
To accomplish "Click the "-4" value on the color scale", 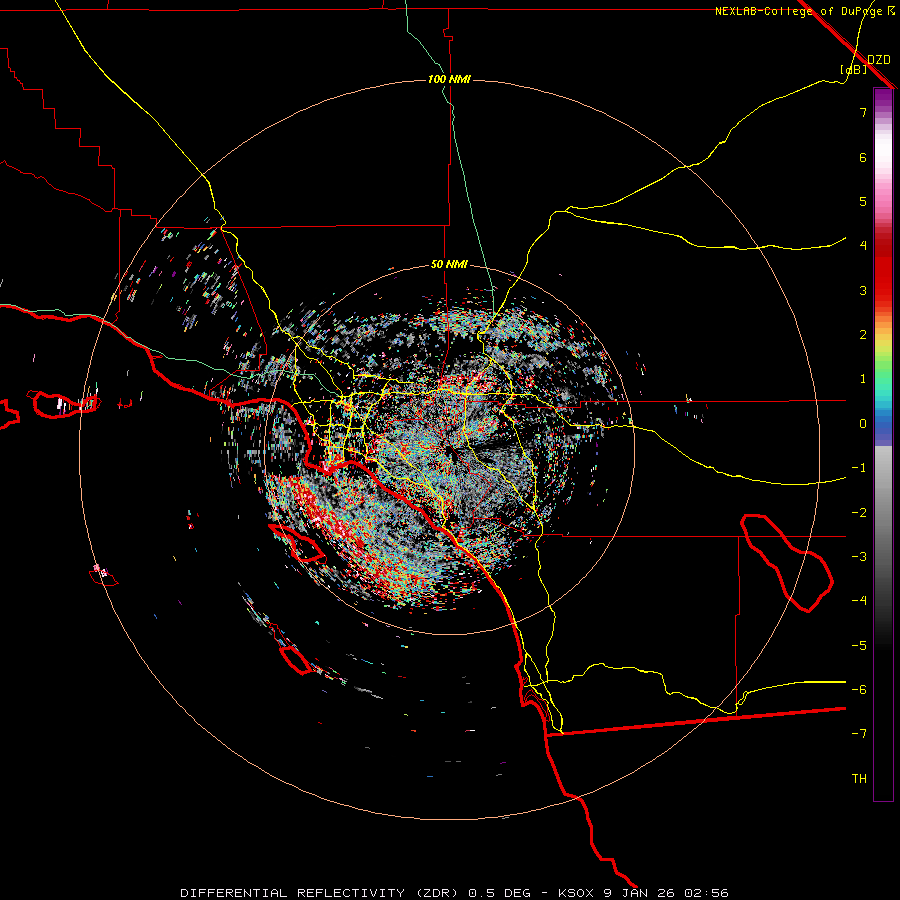I will click(x=859, y=601).
